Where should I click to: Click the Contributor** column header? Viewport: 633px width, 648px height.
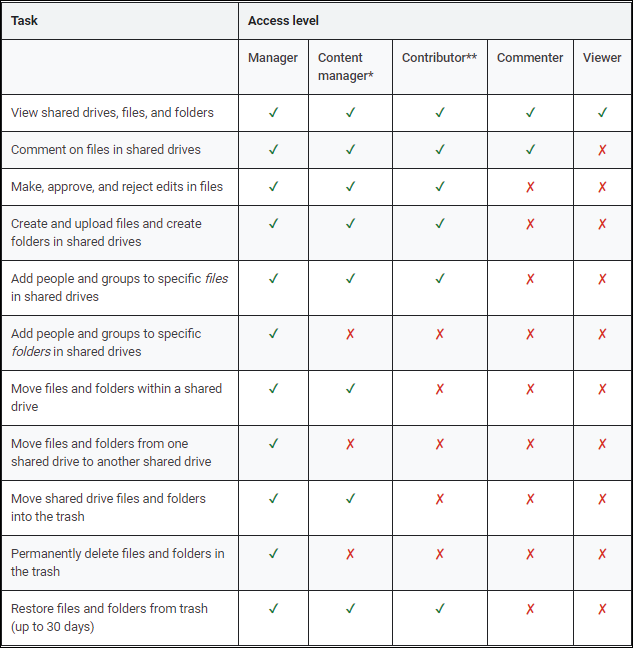coord(439,58)
